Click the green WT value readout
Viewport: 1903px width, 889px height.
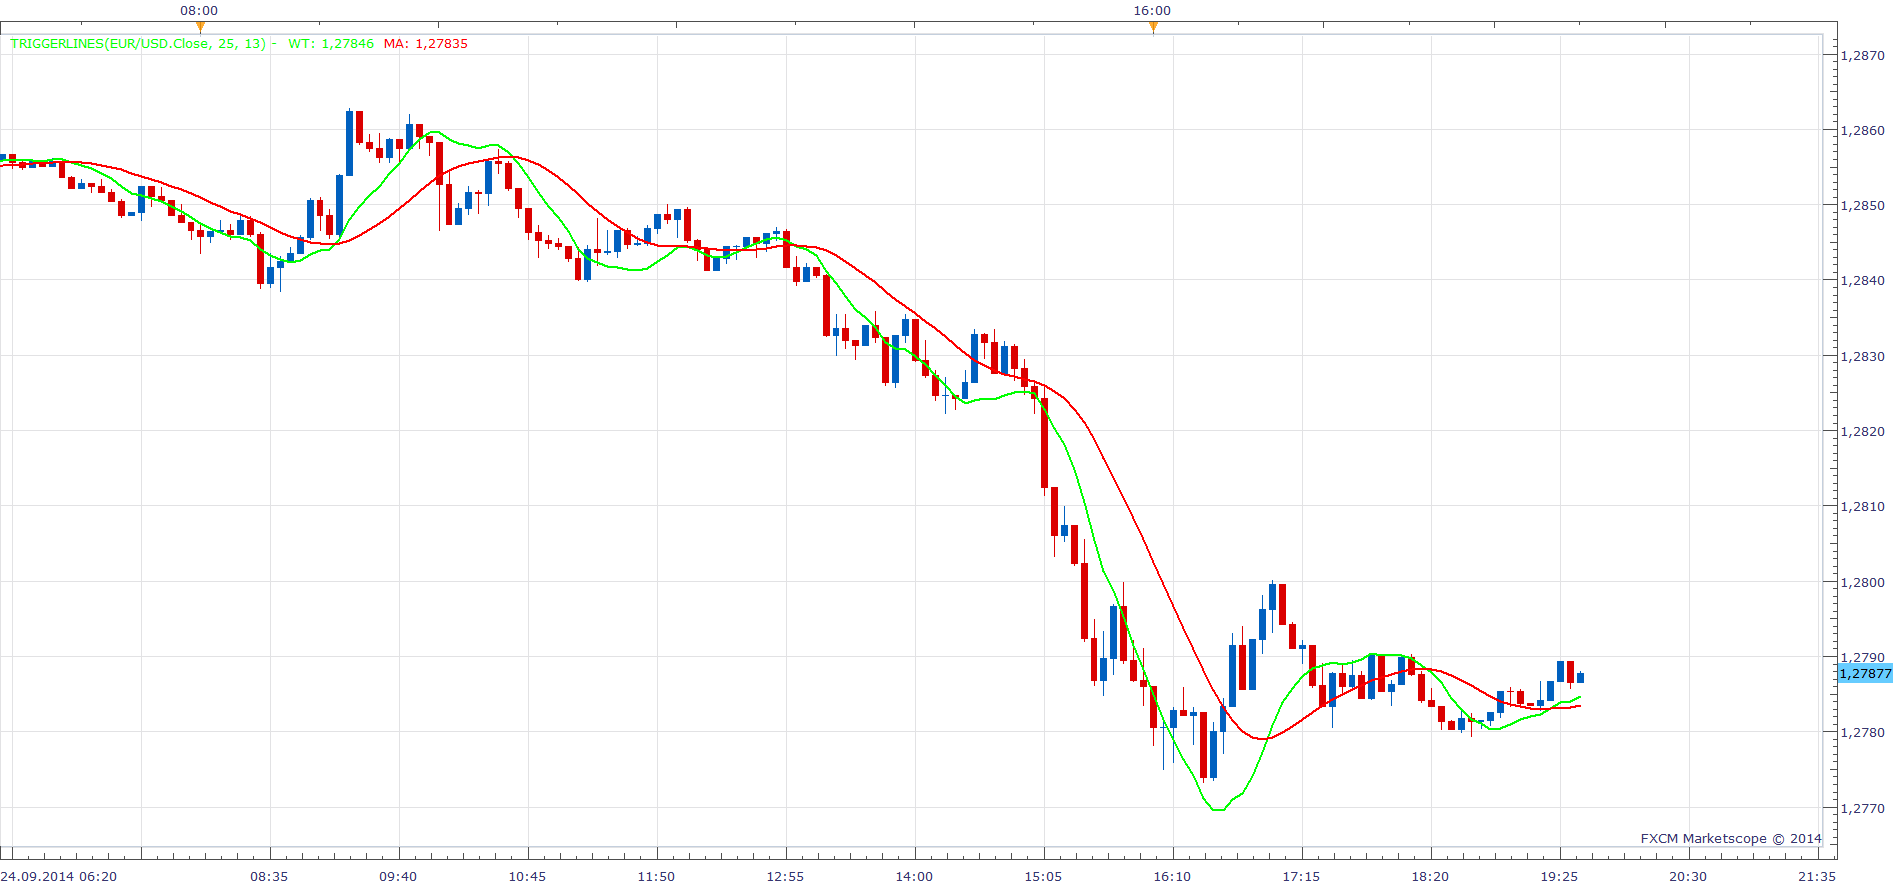(x=331, y=43)
